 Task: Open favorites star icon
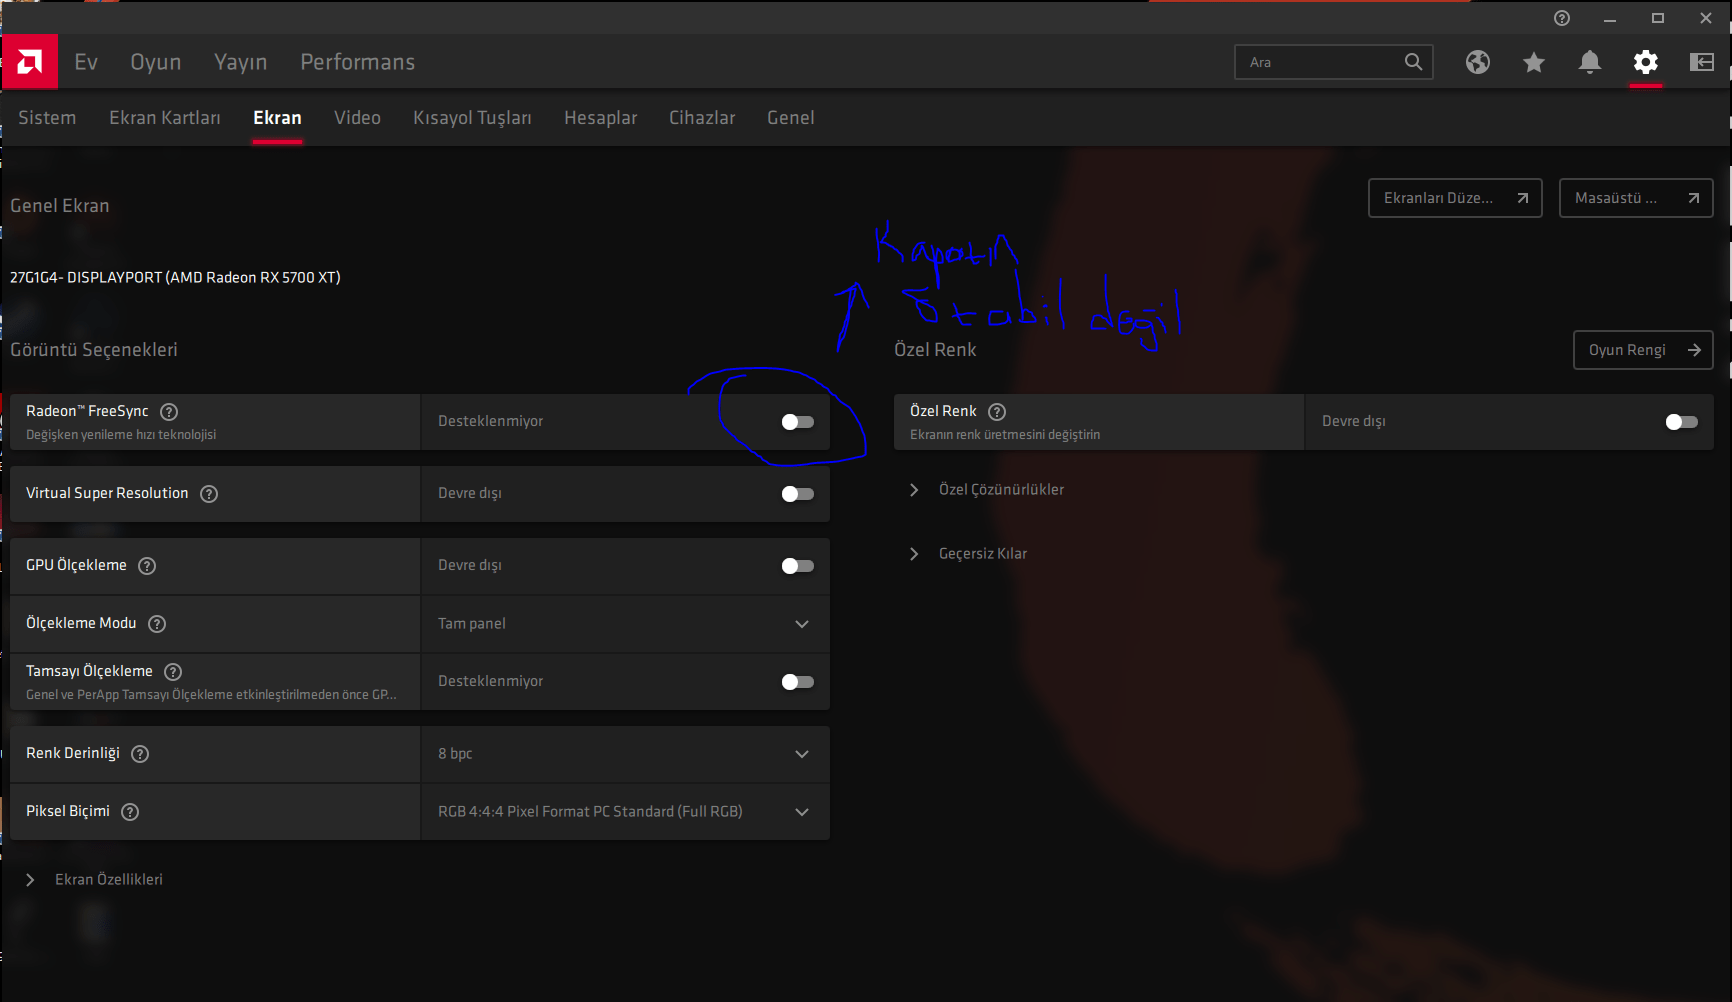tap(1534, 62)
